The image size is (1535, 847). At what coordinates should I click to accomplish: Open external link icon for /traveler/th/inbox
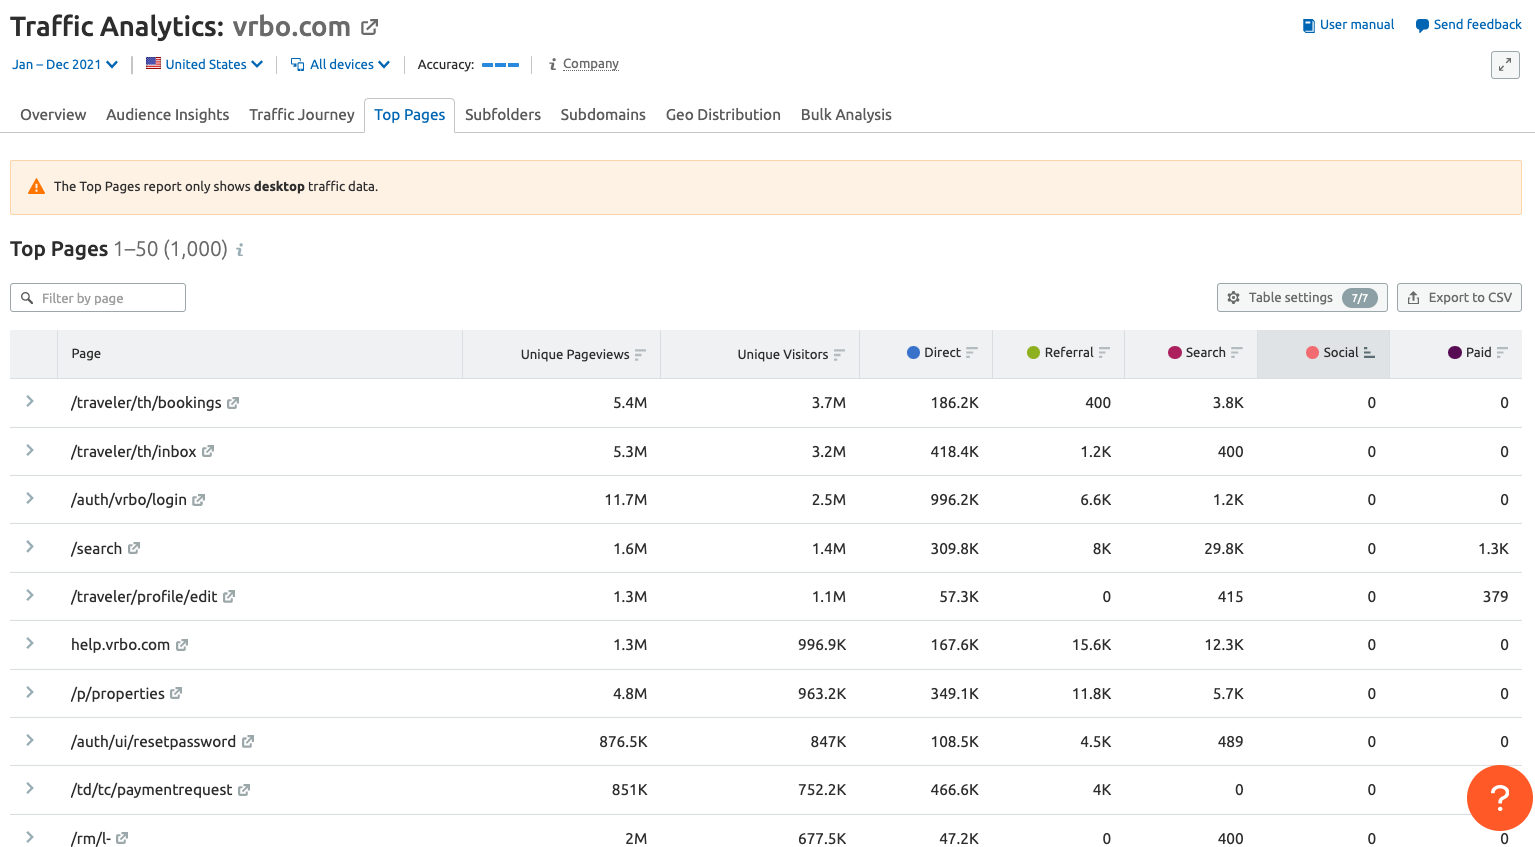click(208, 452)
